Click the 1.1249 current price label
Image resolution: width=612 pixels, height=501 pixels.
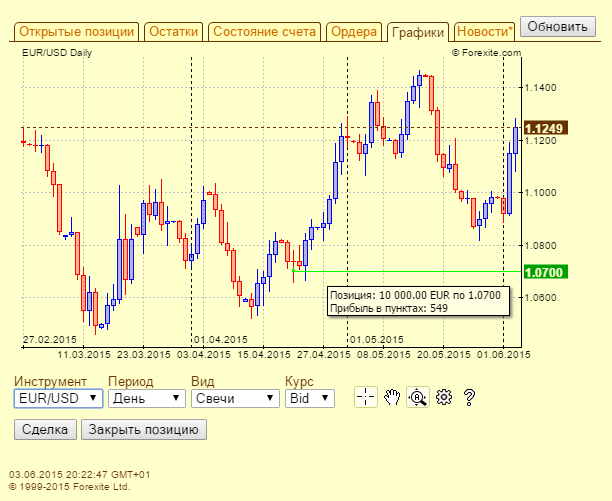(545, 128)
